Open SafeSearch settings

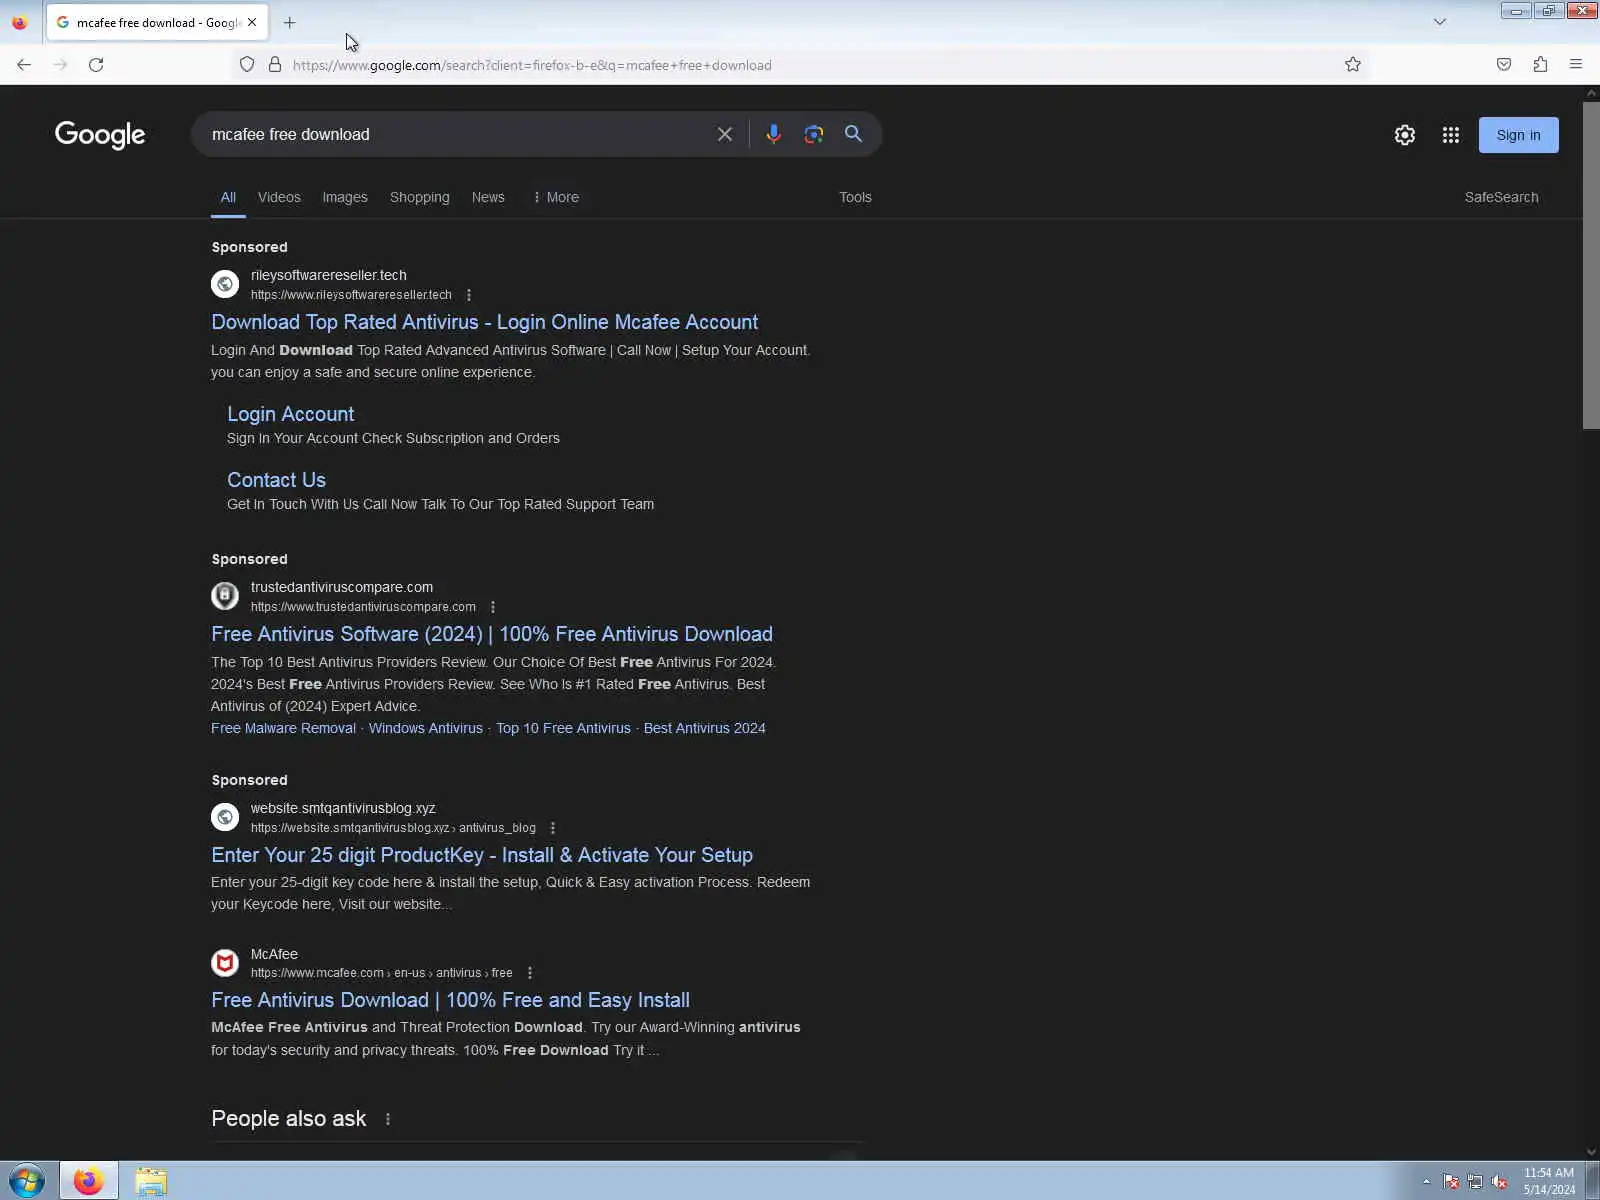(1501, 197)
